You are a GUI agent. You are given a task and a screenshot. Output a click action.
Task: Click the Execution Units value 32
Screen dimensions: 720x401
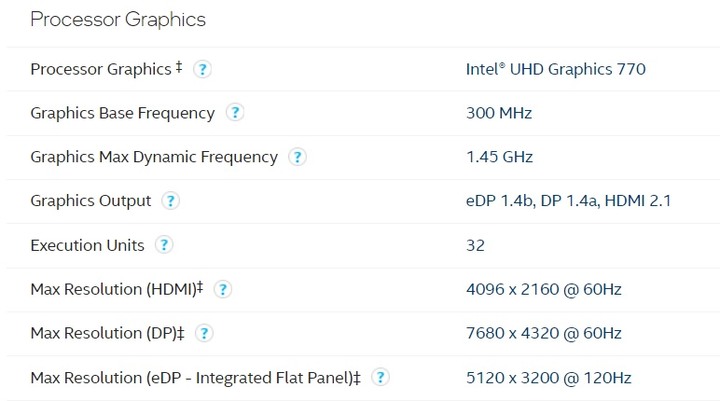tap(475, 245)
